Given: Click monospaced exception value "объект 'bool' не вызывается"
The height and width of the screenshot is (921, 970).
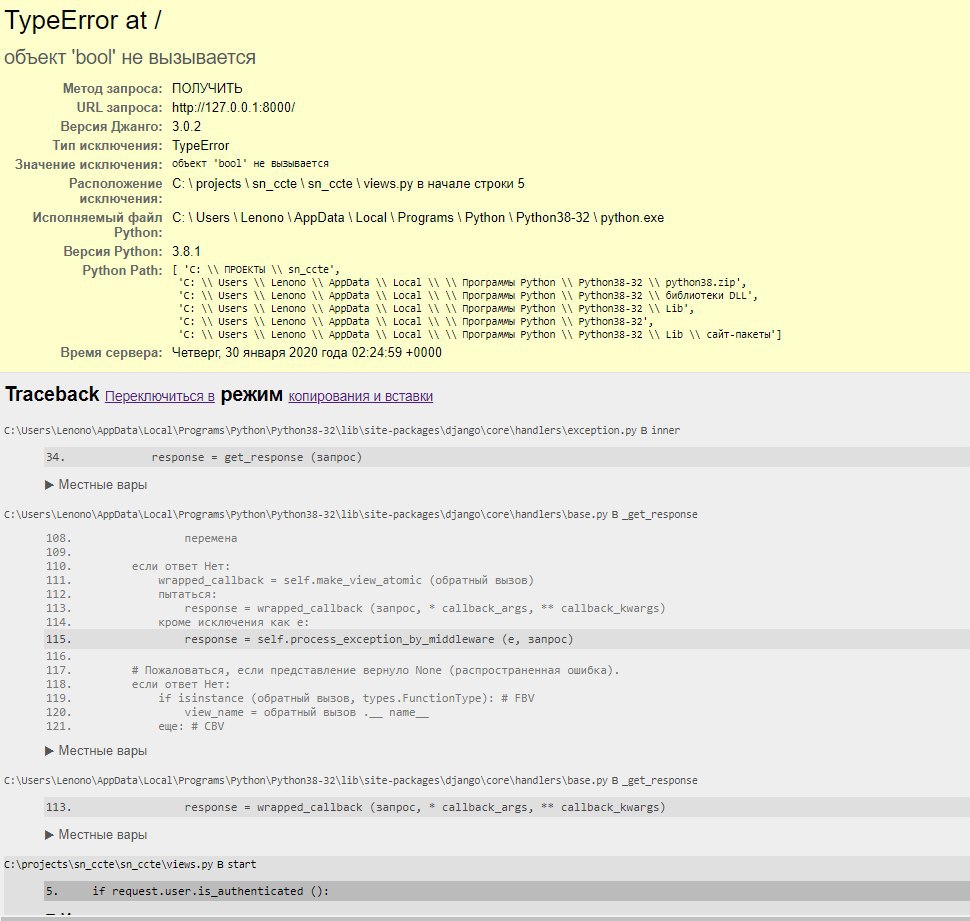Looking at the screenshot, I should (x=250, y=164).
